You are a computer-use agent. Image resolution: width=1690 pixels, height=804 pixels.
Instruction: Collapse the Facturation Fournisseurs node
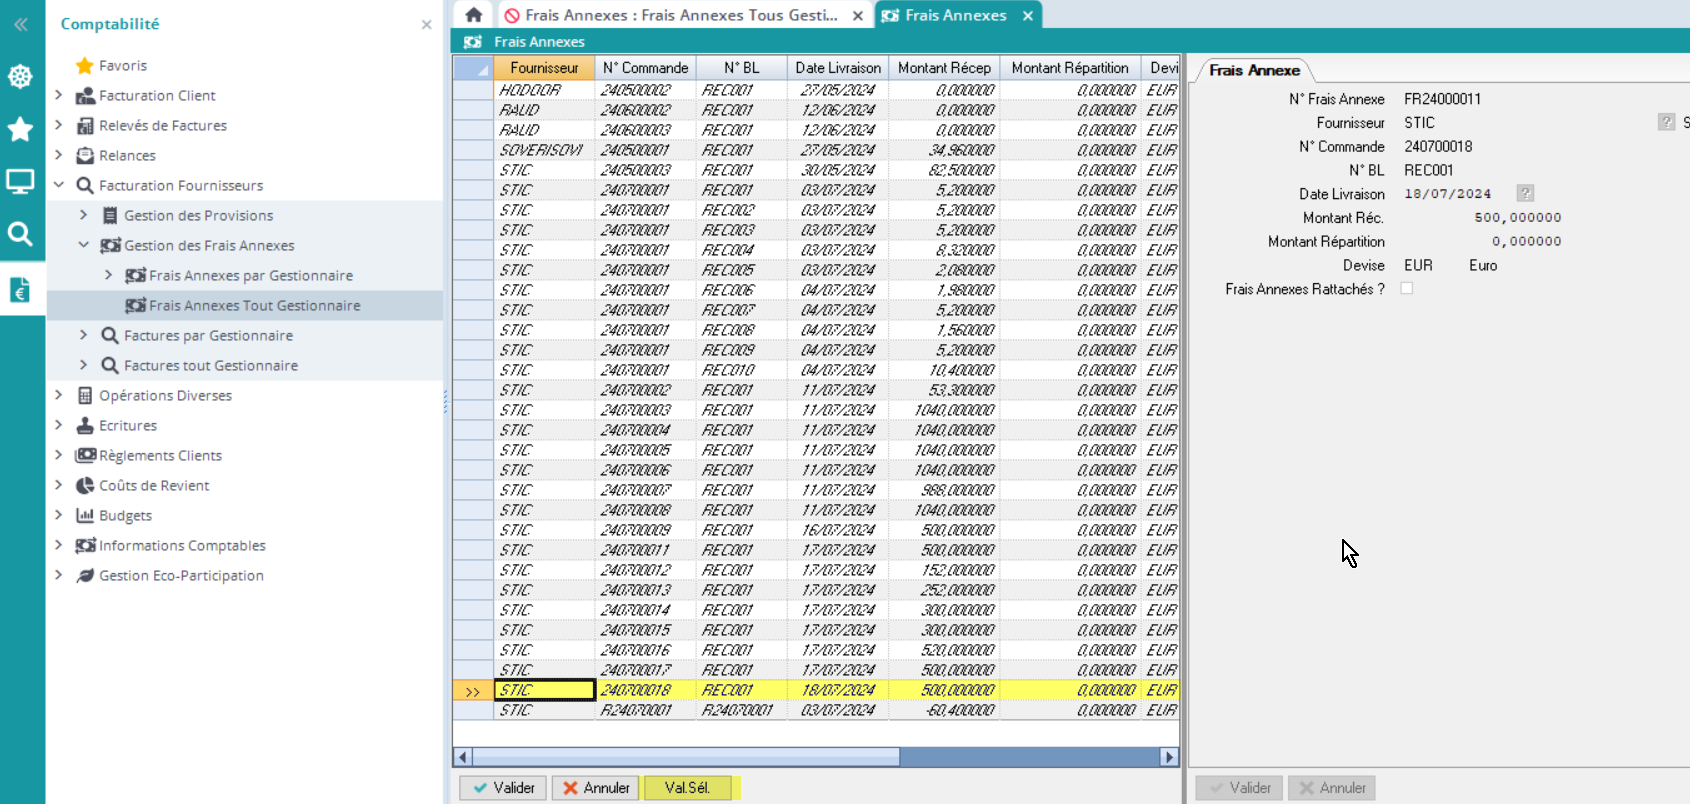coord(59,185)
